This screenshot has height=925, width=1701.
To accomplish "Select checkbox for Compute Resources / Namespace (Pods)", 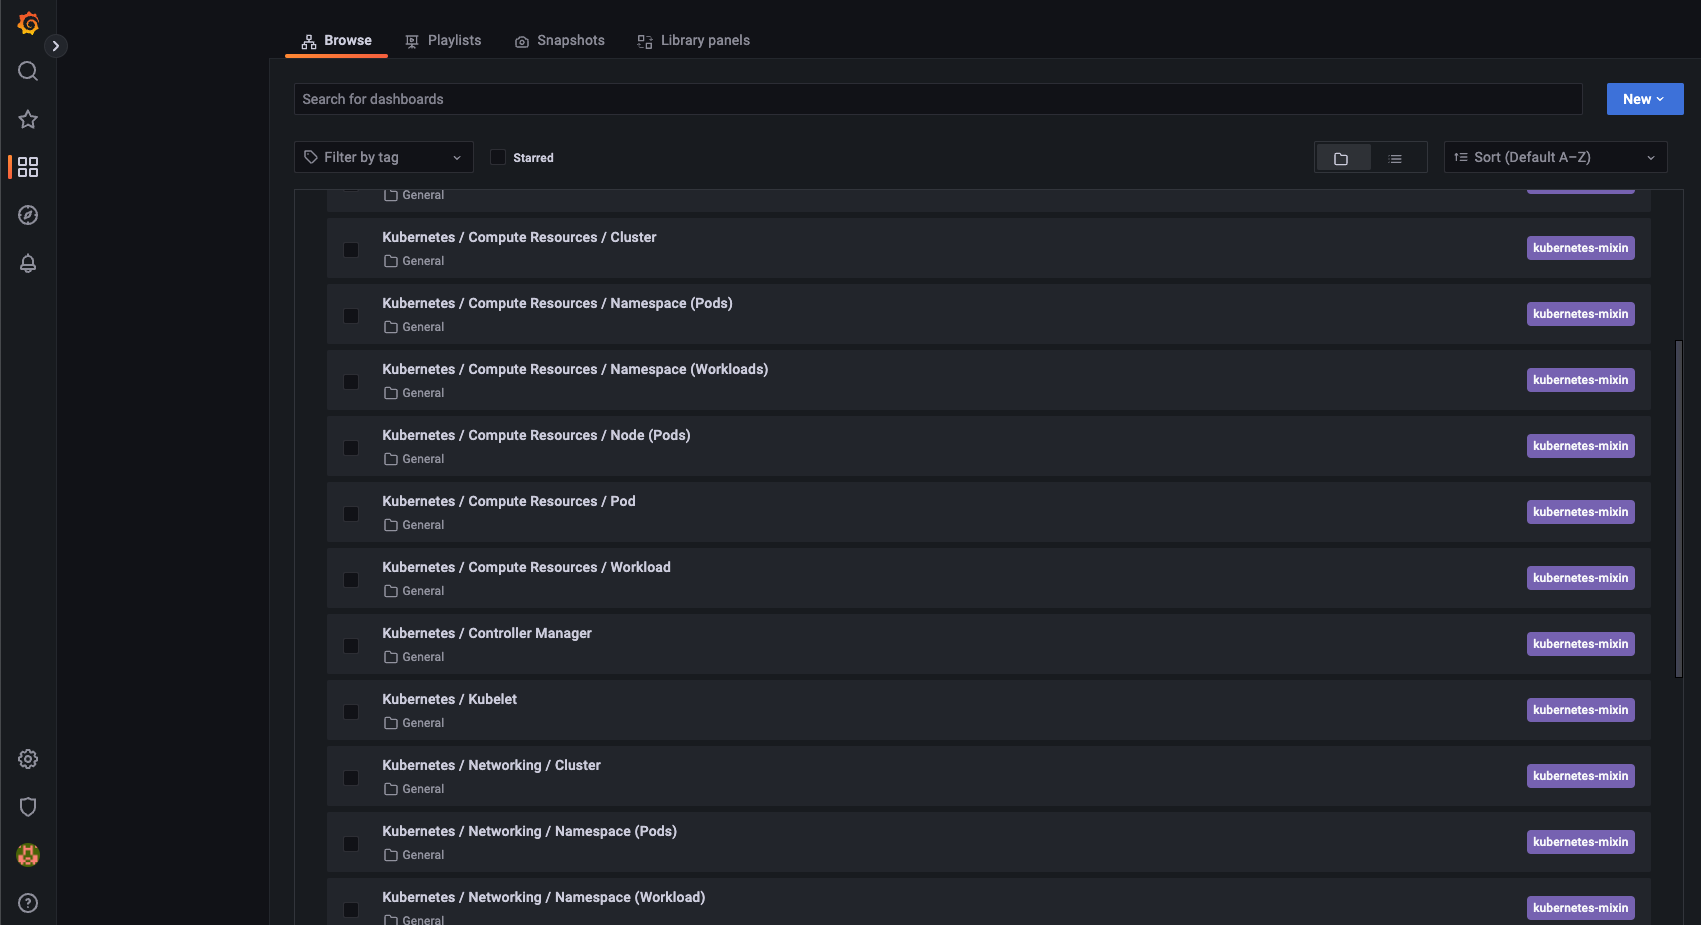I will 351,316.
